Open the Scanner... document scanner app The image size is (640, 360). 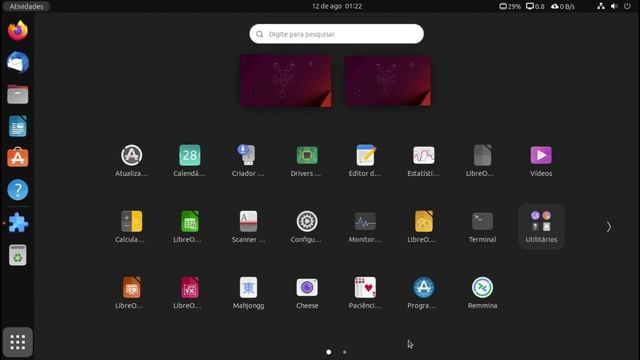pos(248,227)
